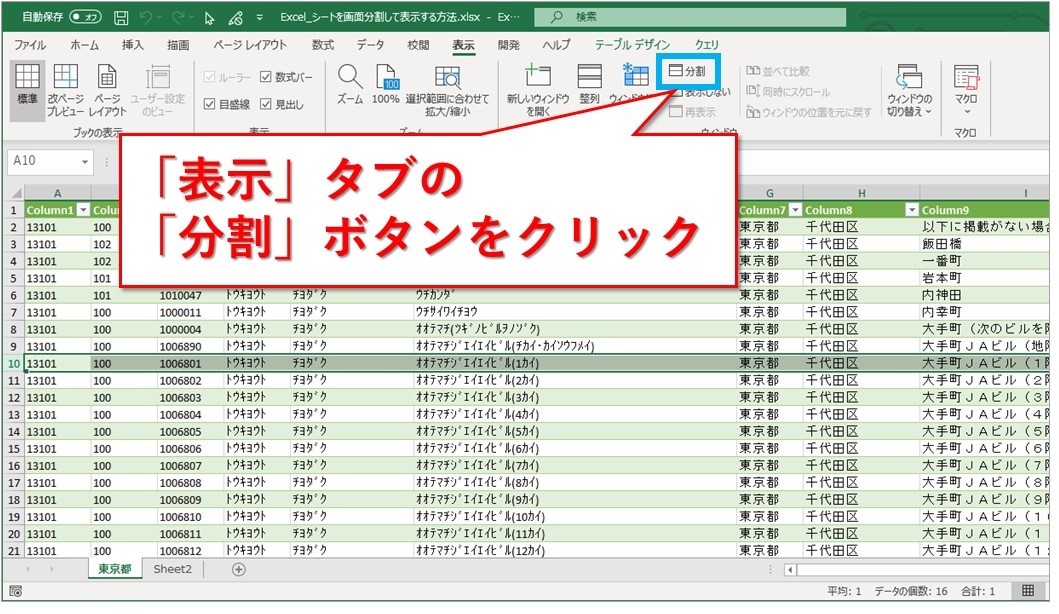Toggle the 自動保存 autosave switch

pos(85,17)
